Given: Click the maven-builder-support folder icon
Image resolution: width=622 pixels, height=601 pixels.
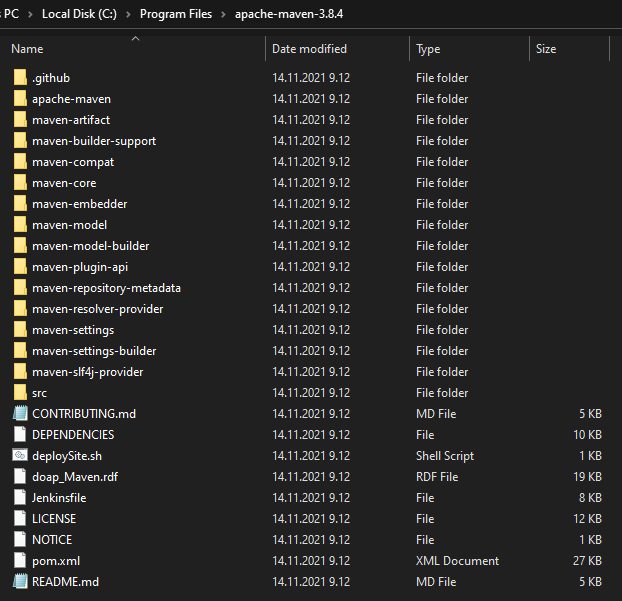Looking at the screenshot, I should [20, 140].
